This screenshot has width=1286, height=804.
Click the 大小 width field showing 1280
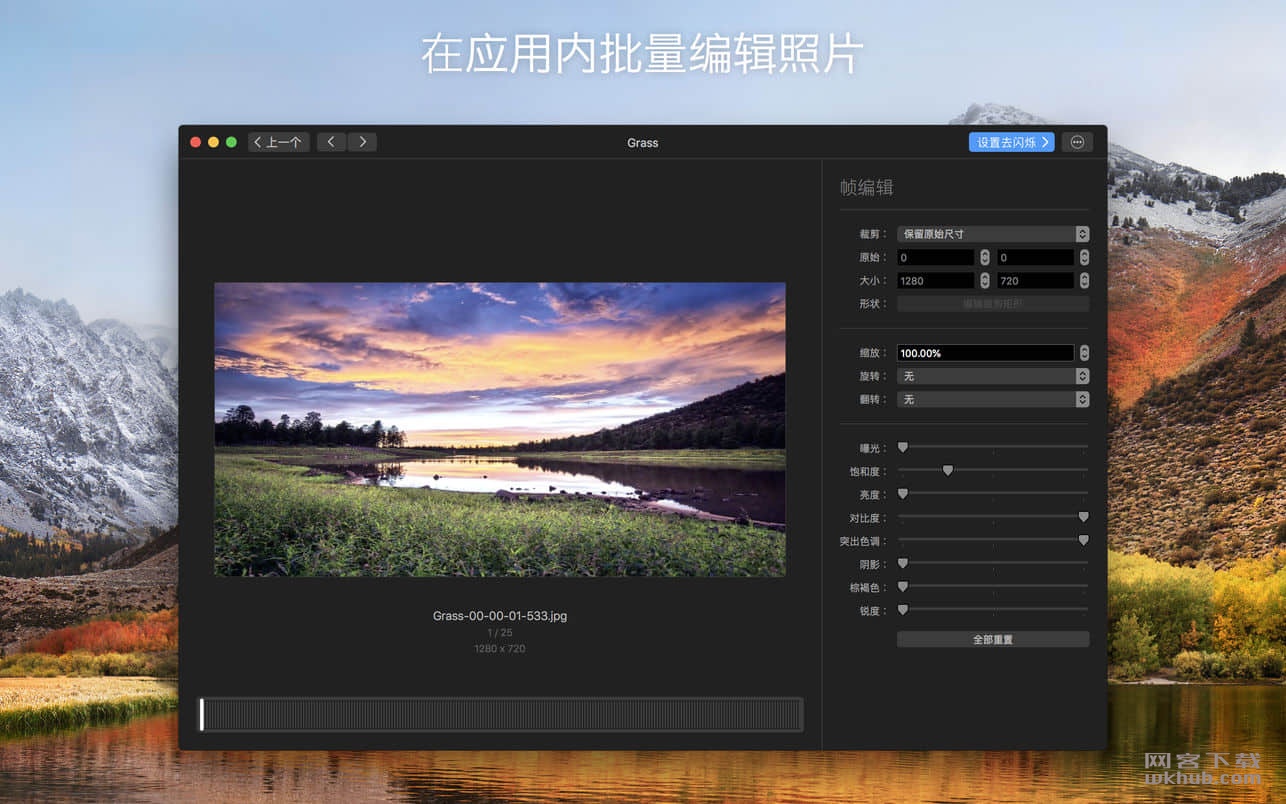pyautogui.click(x=936, y=281)
